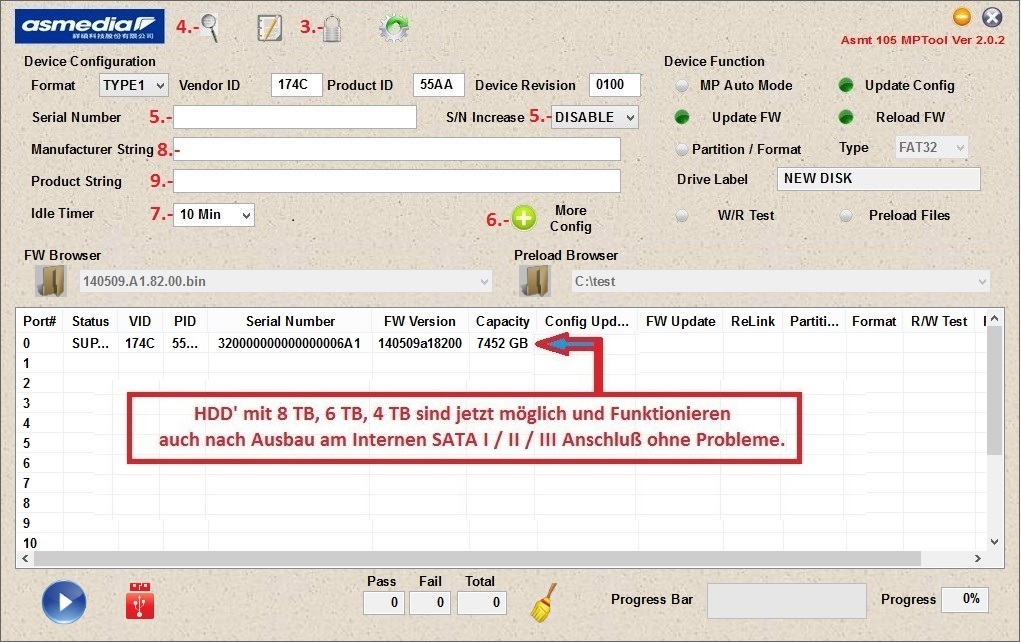1021x642 pixels.
Task: Click the Serial Number column header
Action: coord(290,322)
